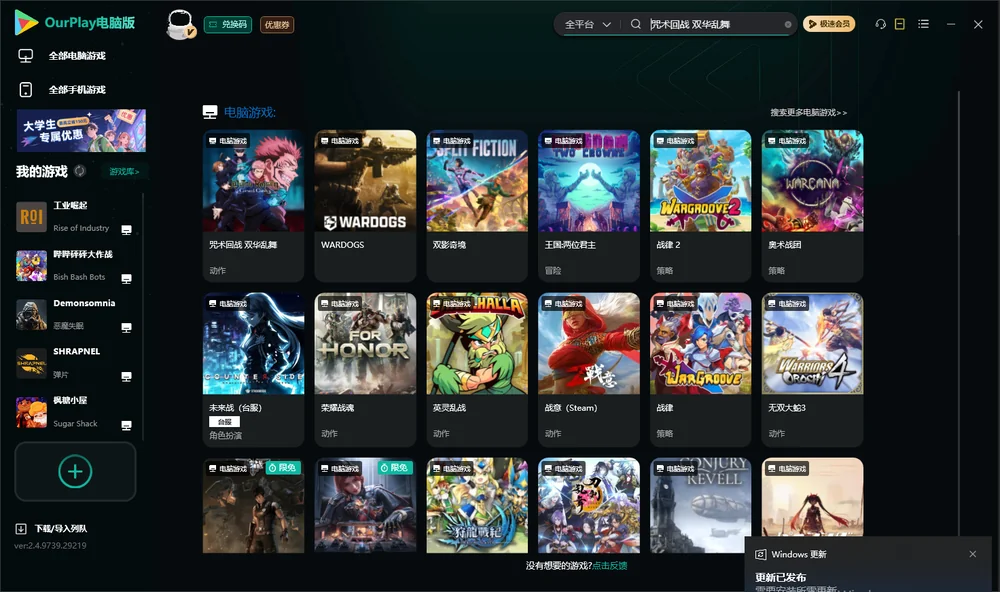Click the 点击反馈 feedback link

[x=609, y=565]
